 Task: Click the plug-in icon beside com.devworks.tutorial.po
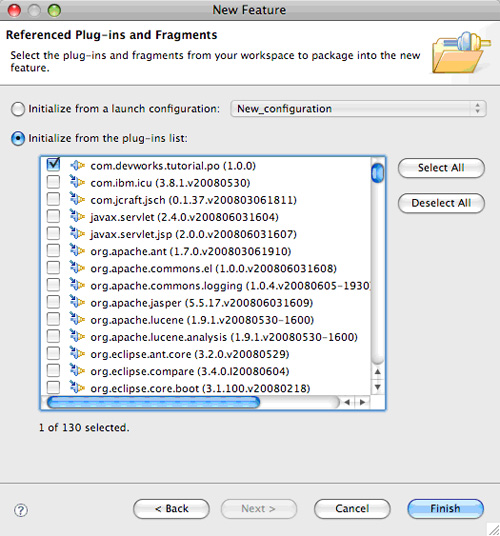(x=78, y=166)
